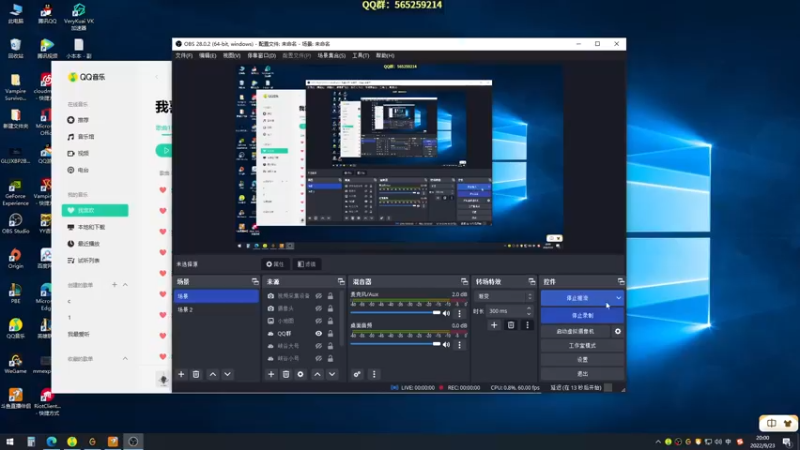This screenshot has height=450, width=800.
Task: Click the 停止录制 button
Action: [582, 316]
